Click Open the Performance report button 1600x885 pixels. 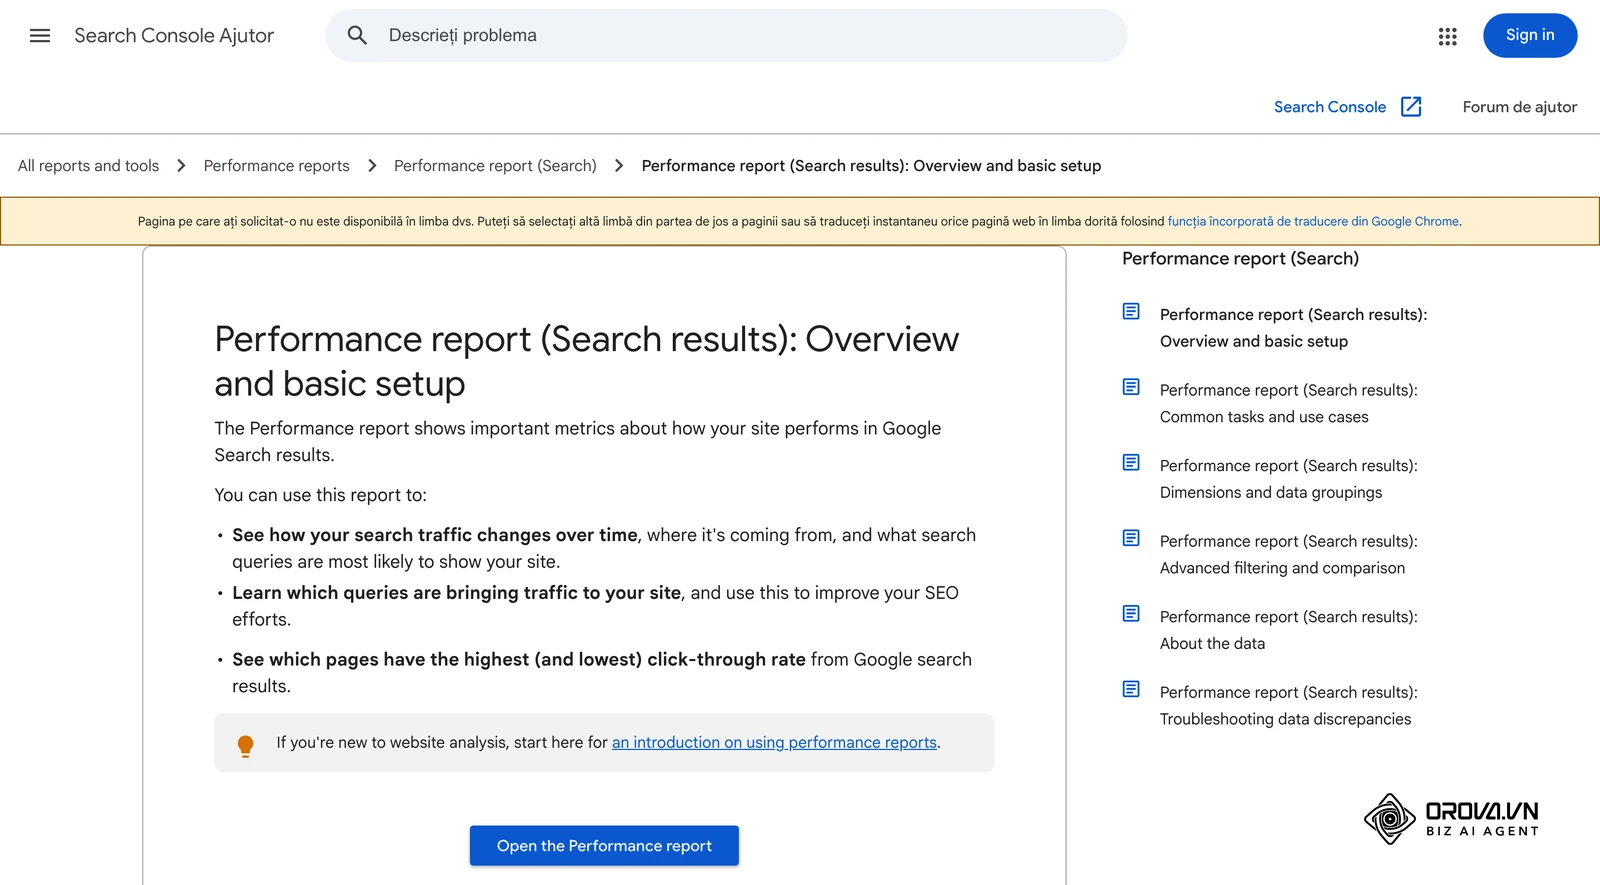coord(604,846)
